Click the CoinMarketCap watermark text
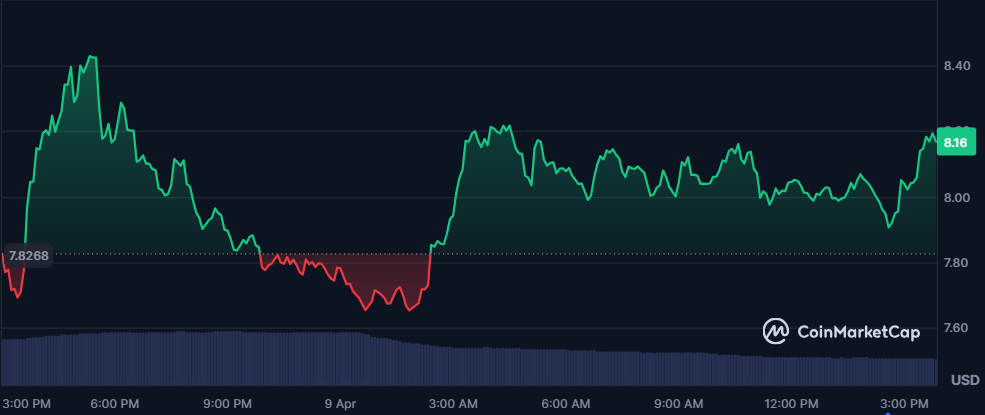Screen dimensions: 985x415 tap(857, 331)
